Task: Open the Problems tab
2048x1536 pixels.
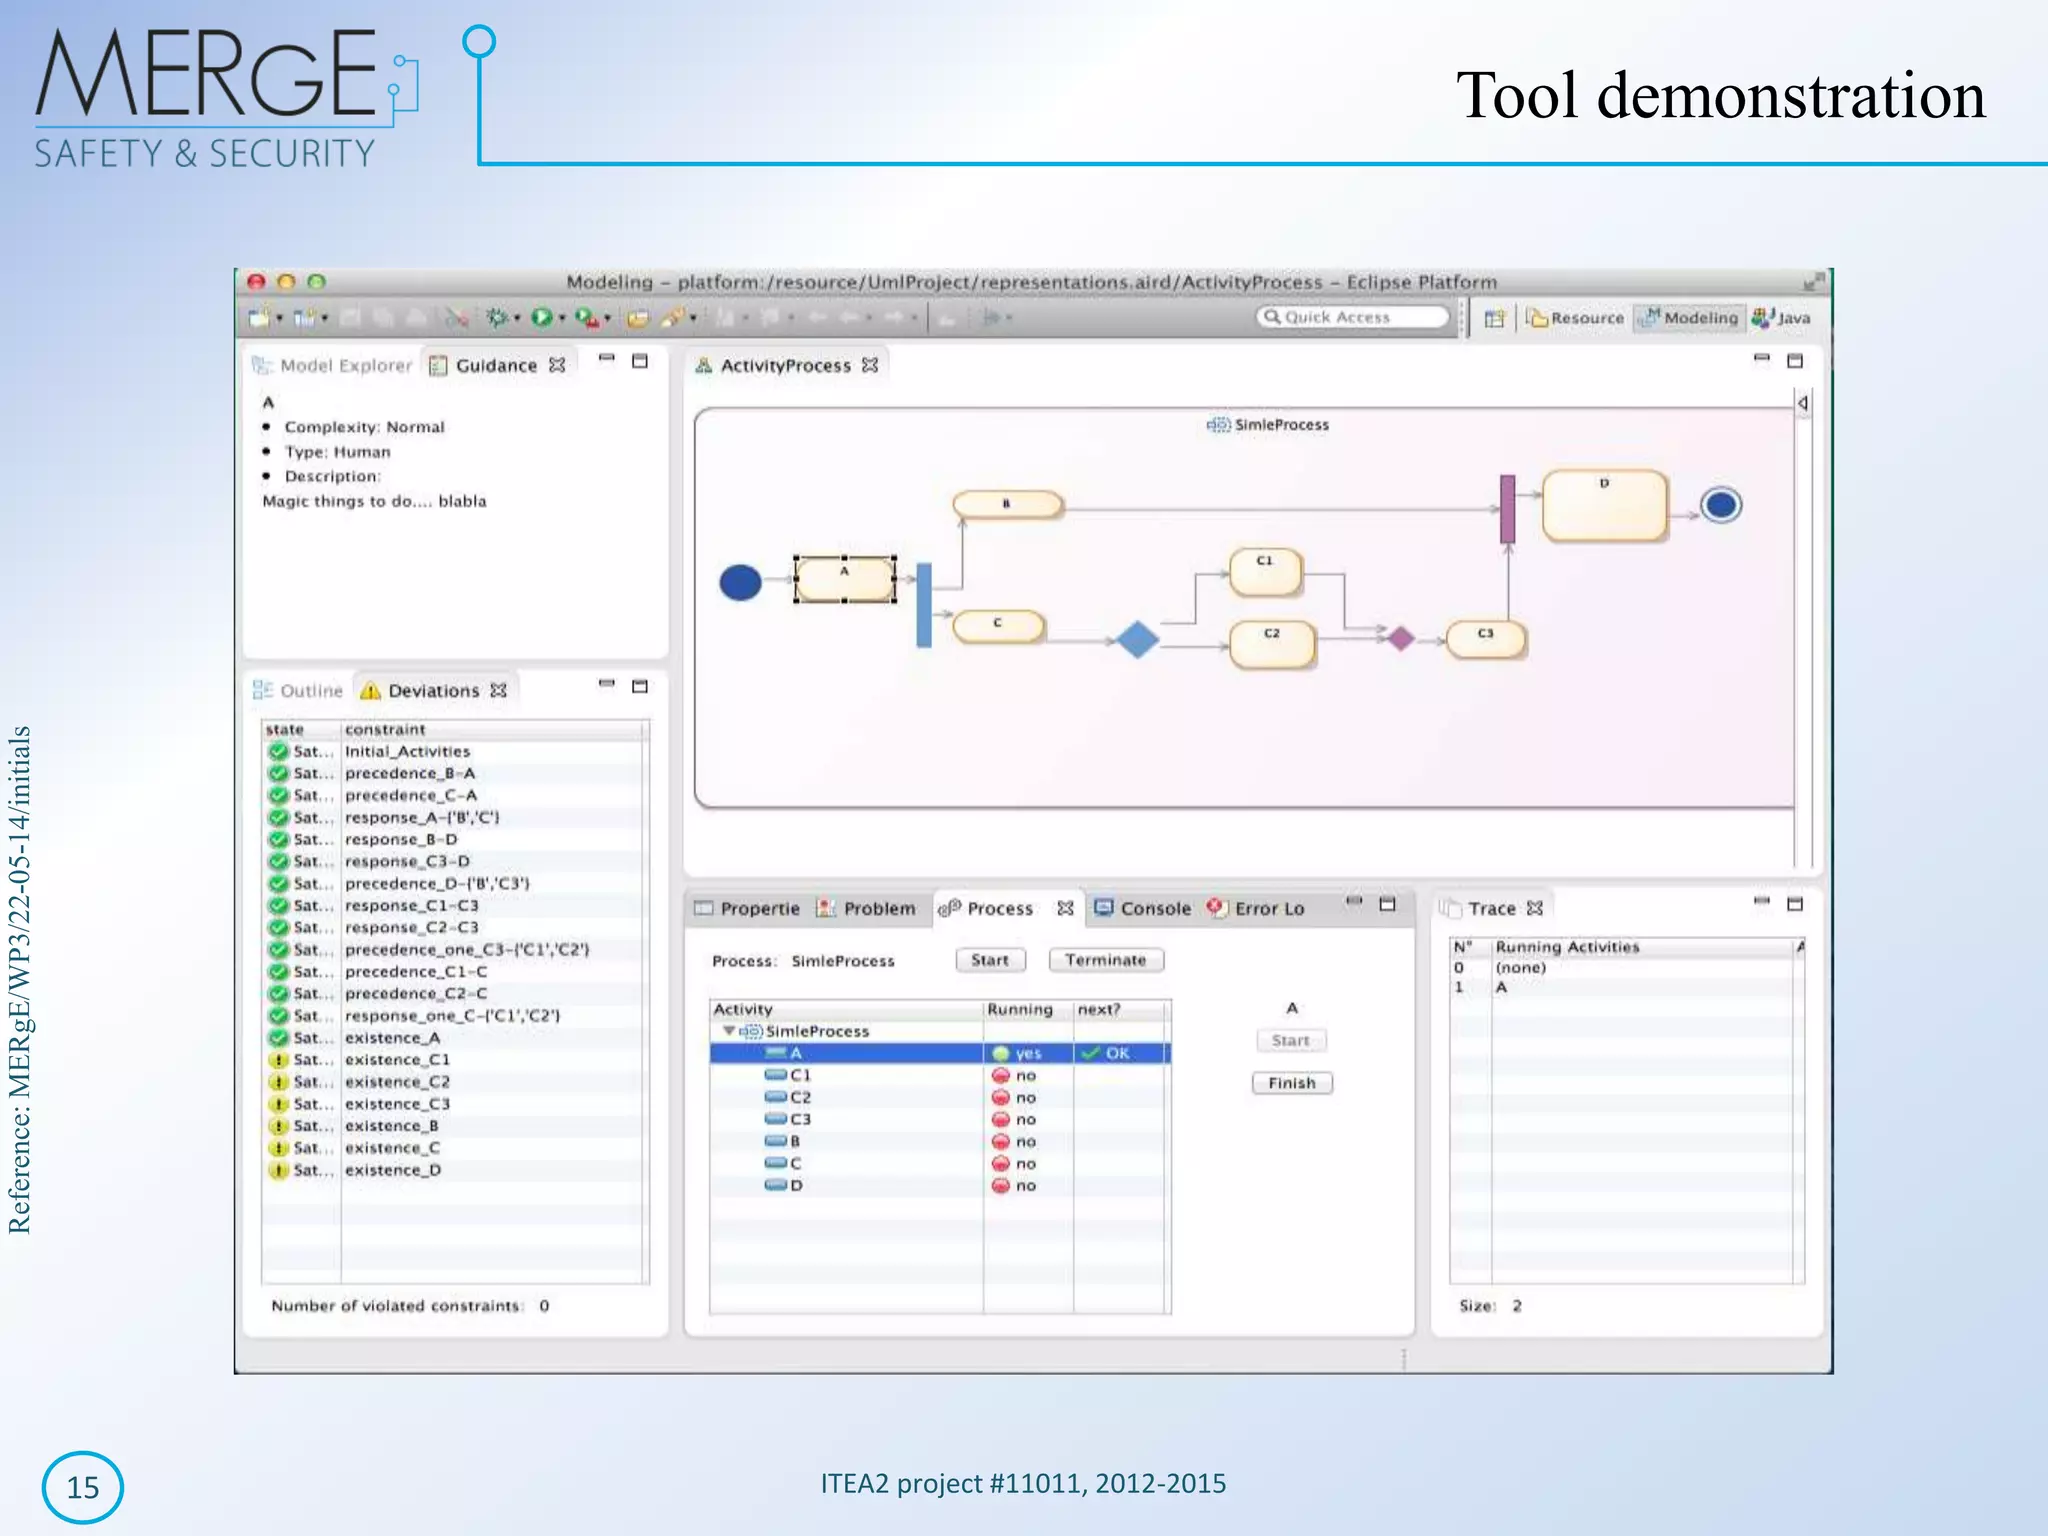Action: click(866, 909)
